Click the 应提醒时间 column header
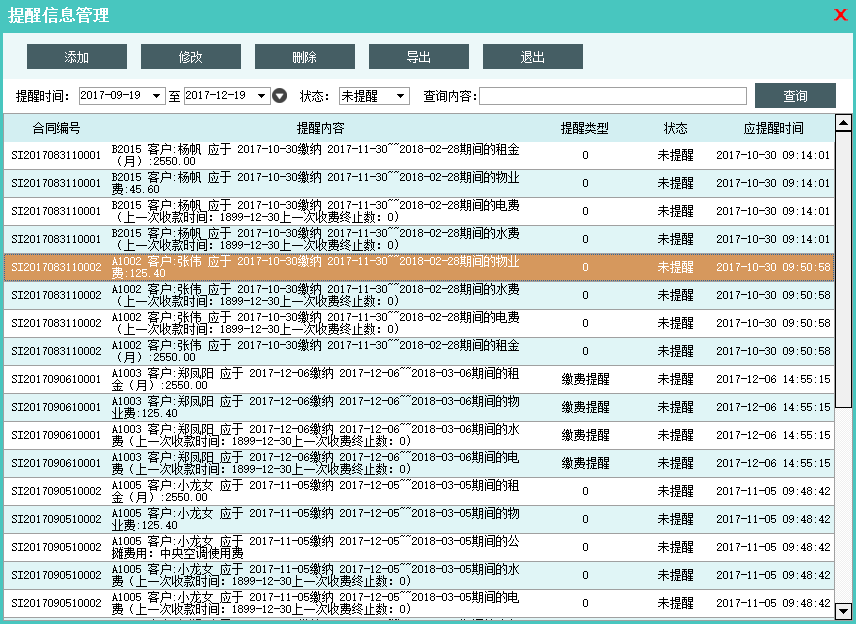This screenshot has width=856, height=624. tap(773, 128)
